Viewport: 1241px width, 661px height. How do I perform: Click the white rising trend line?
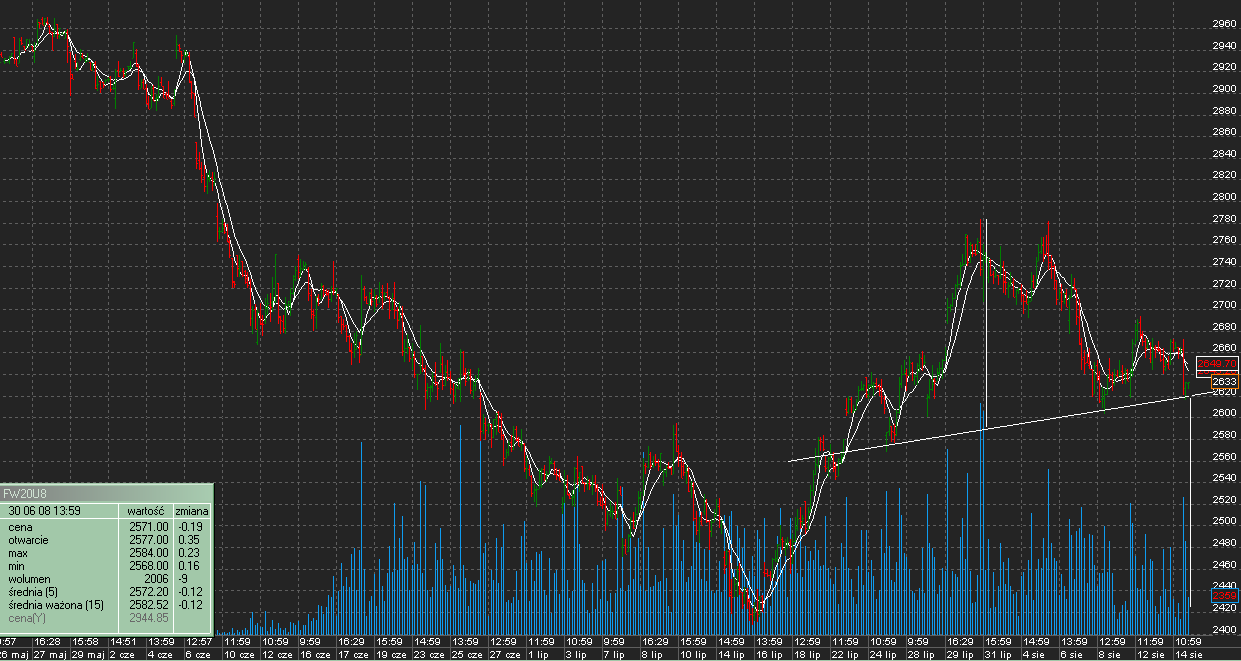click(1000, 427)
